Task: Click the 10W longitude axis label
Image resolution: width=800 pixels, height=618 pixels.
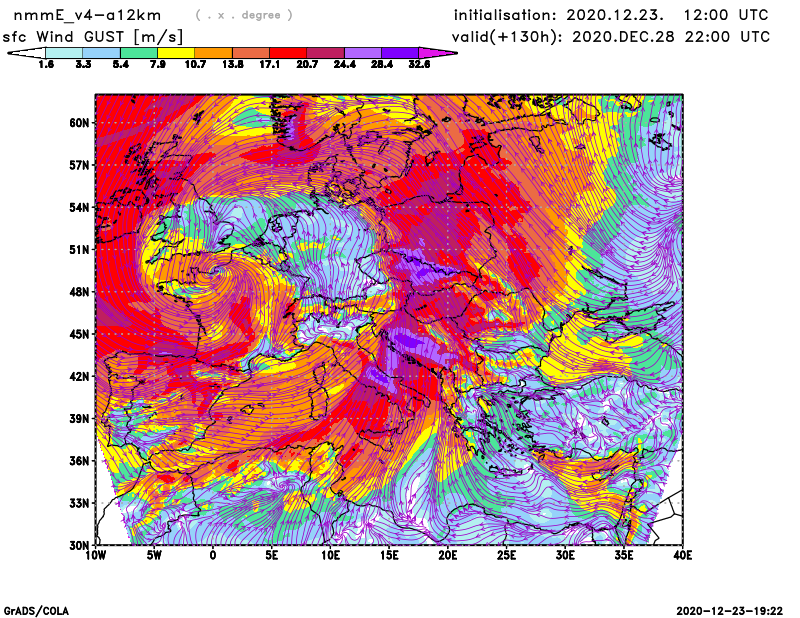Action: click(95, 554)
